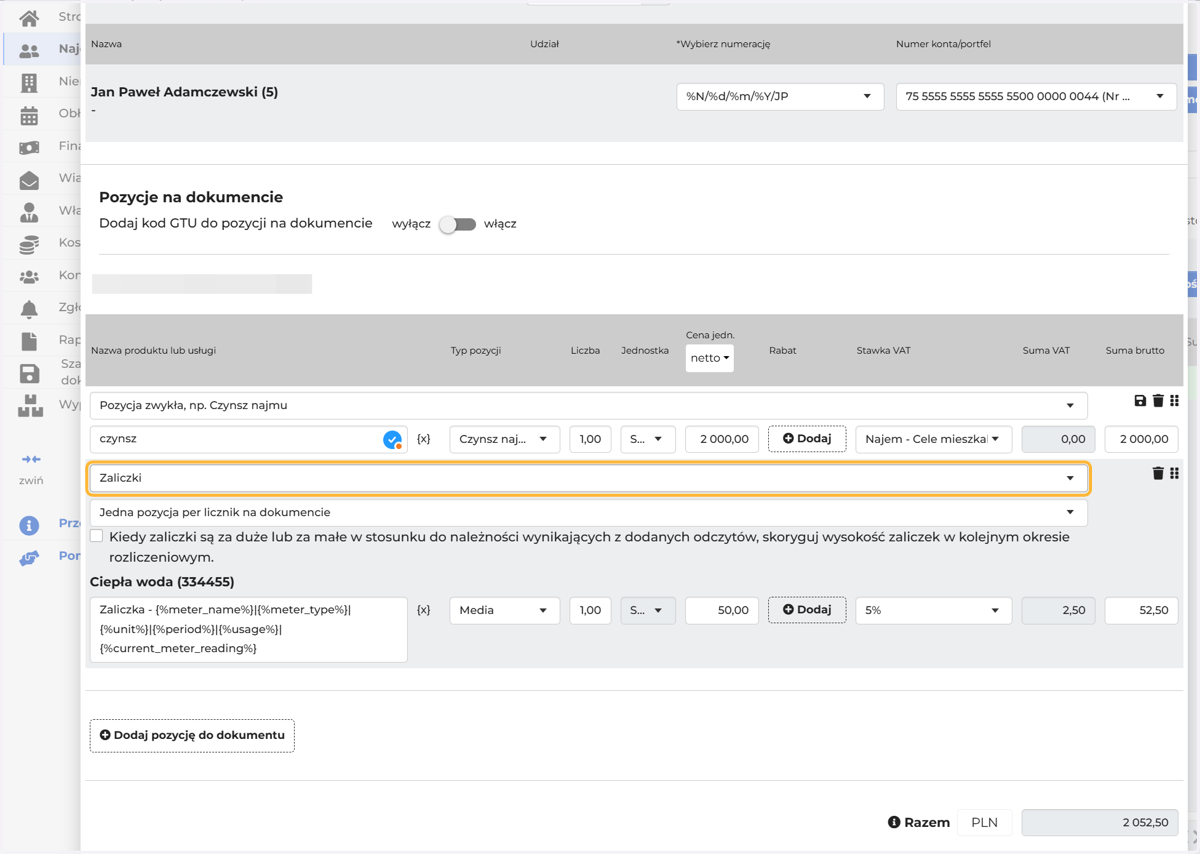This screenshot has height=854, width=1200.
Task: Open the 5% VAT rate dropdown
Action: tap(933, 610)
